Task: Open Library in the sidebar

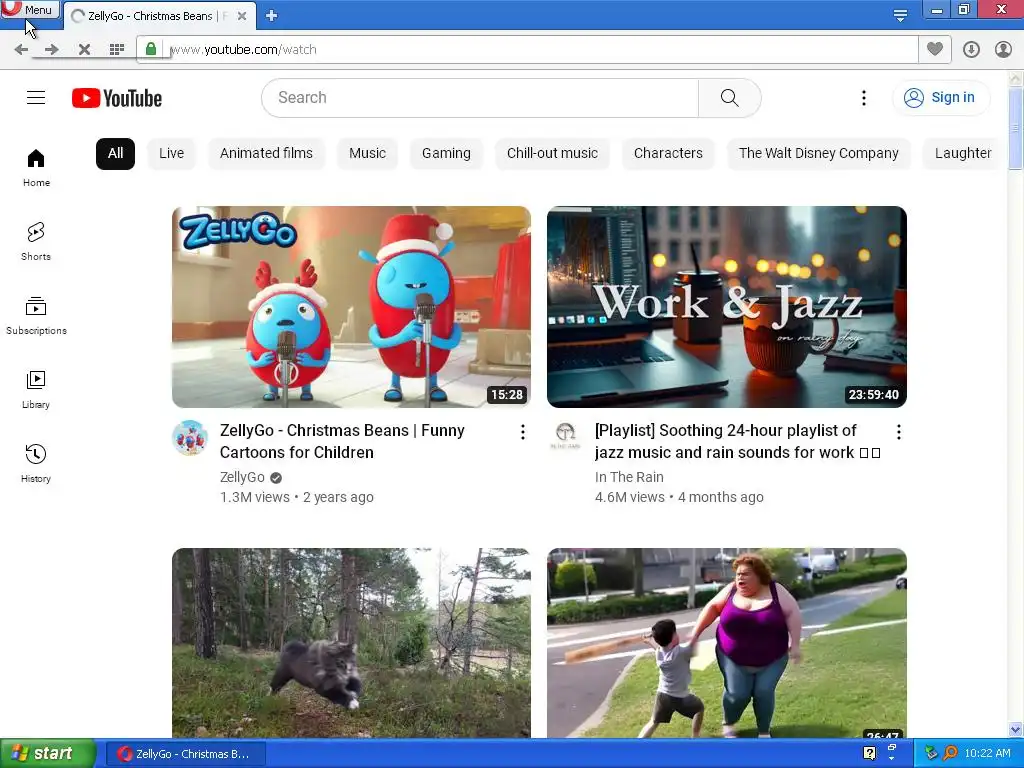Action: (x=36, y=390)
